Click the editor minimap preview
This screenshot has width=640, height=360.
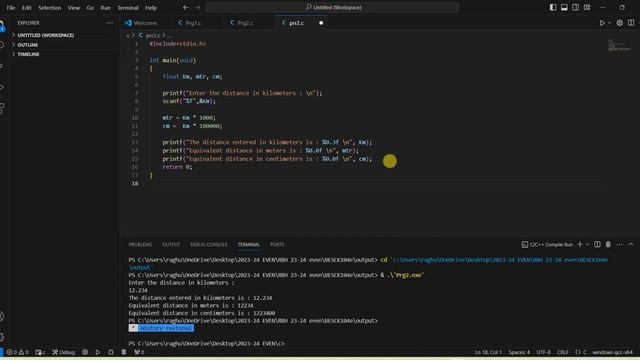point(619,45)
